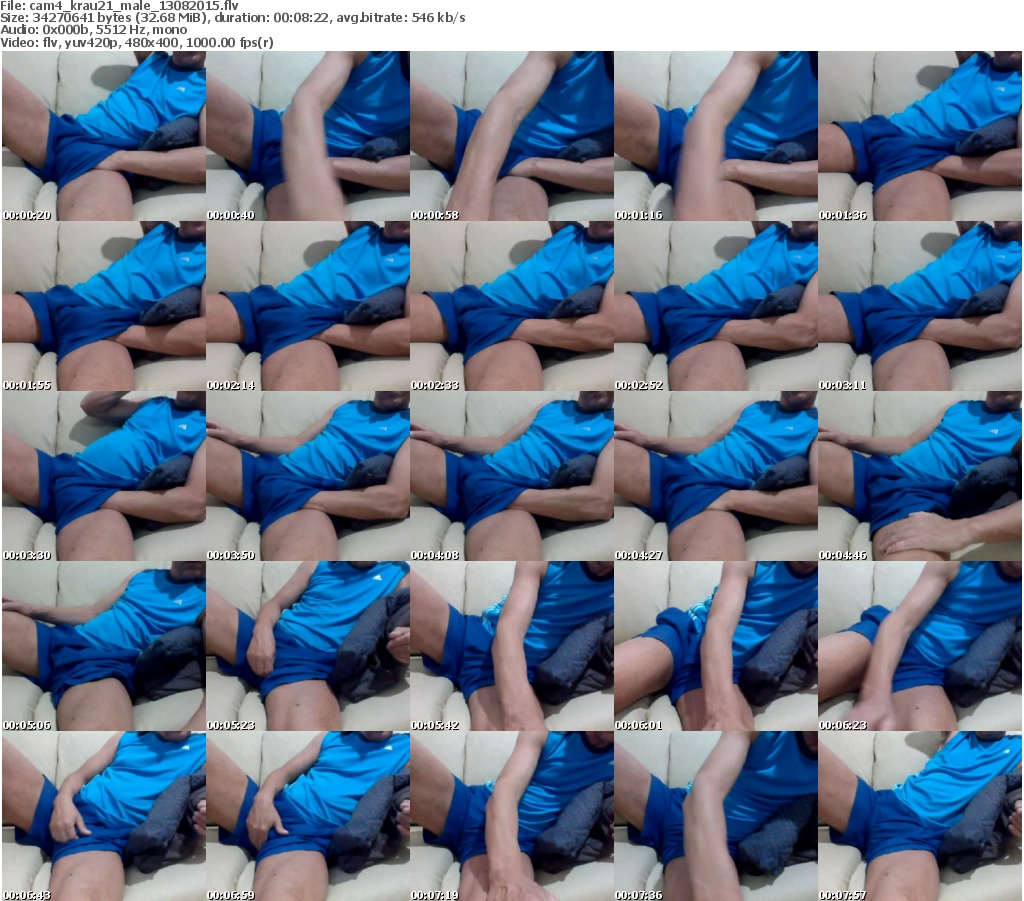
Task: Pick the thumbnail at 00:07:36
Action: [716, 816]
